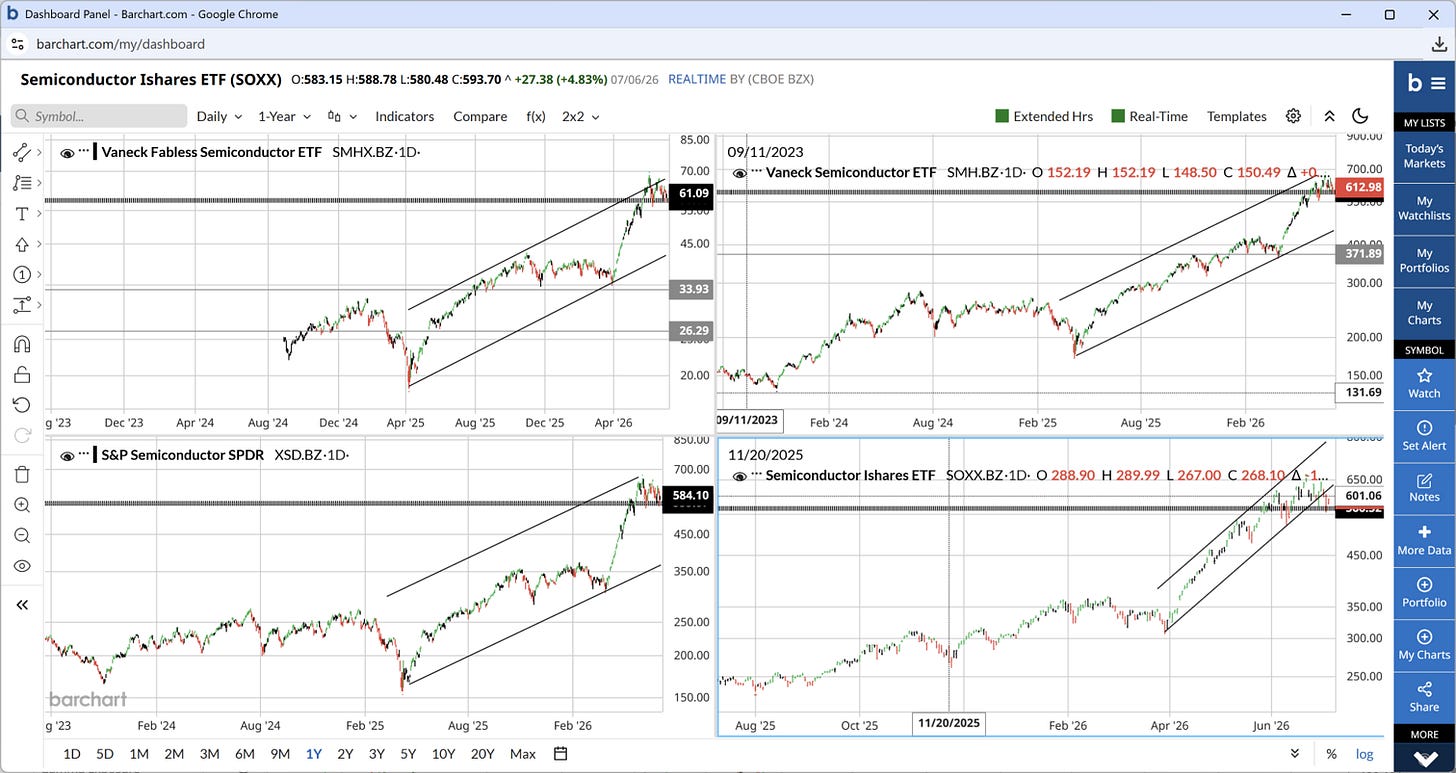This screenshot has width=1456, height=773.
Task: Open Set Alert in sidebar
Action: [1424, 435]
